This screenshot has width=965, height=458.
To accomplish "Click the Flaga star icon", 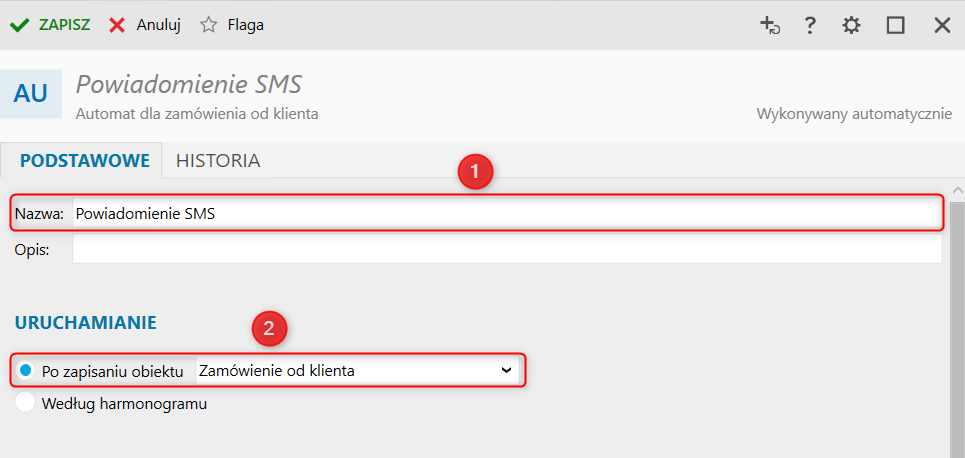I will coord(209,25).
